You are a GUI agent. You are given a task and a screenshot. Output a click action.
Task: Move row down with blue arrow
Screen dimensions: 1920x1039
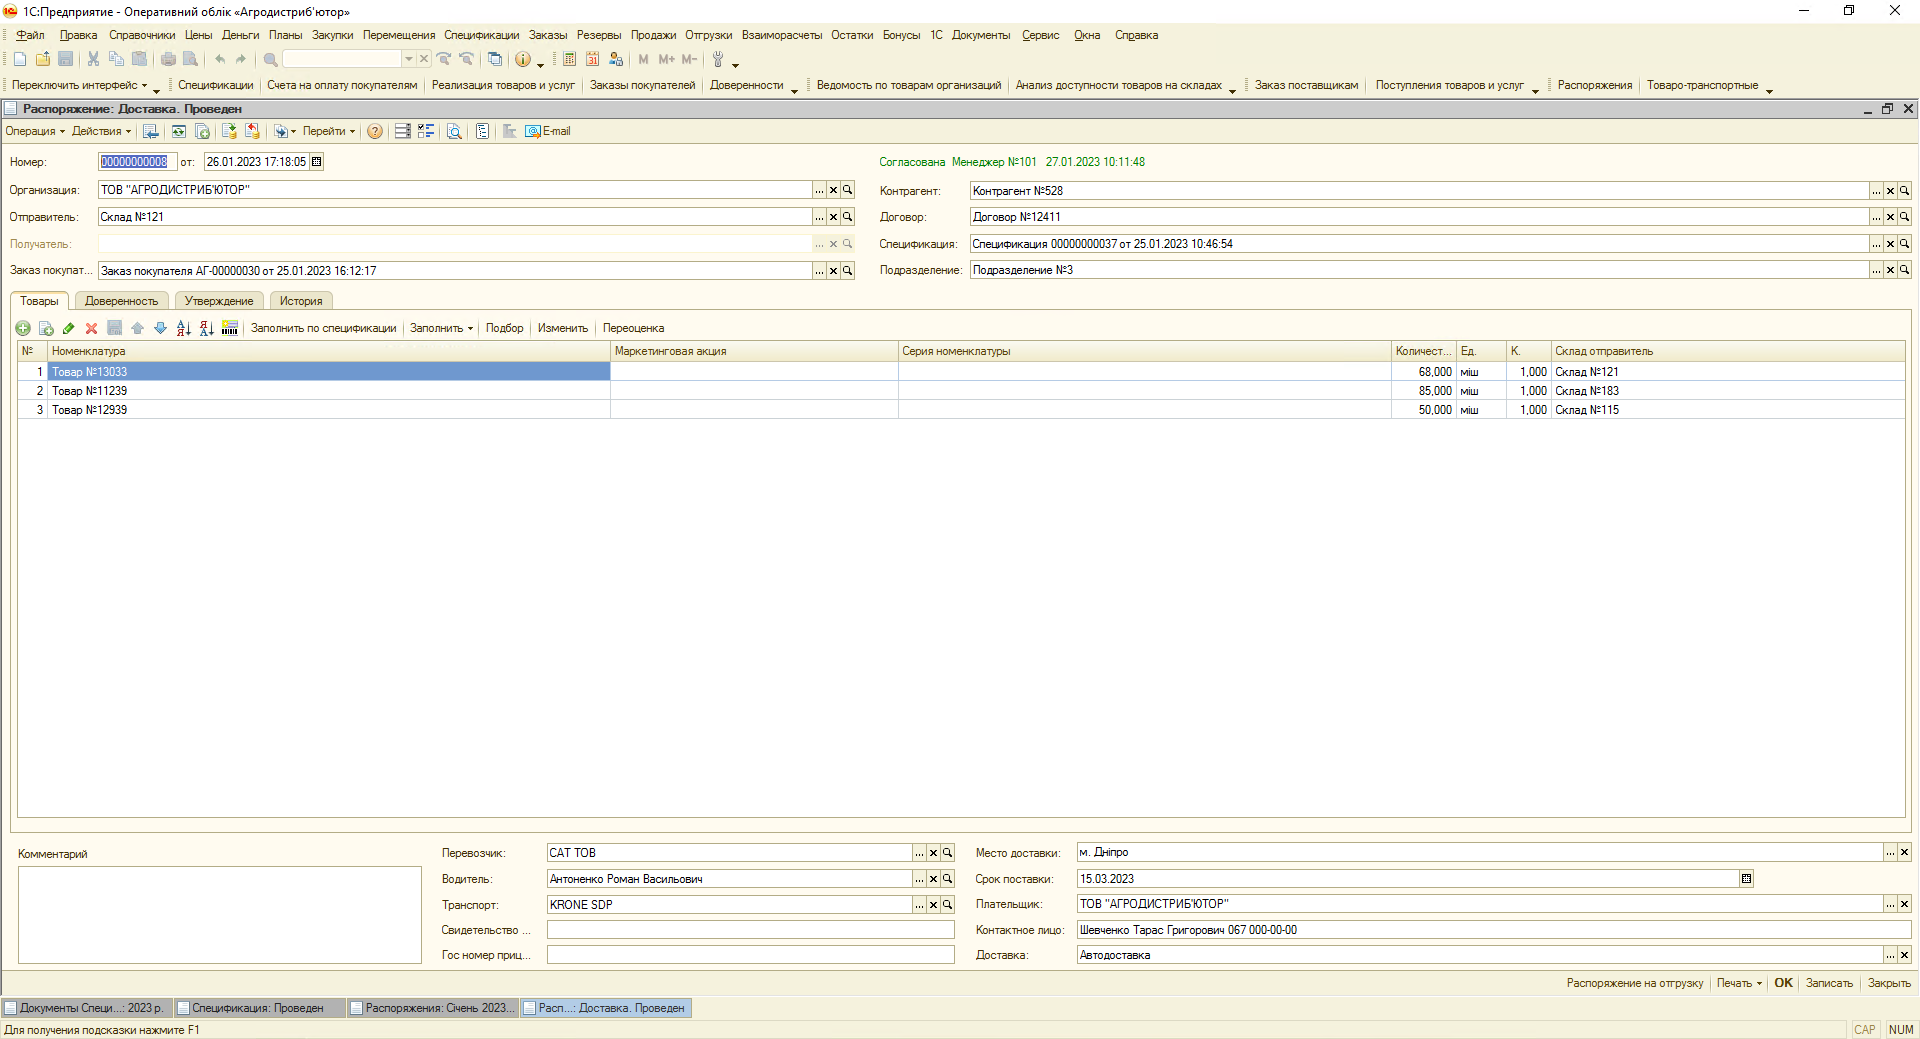pyautogui.click(x=160, y=328)
